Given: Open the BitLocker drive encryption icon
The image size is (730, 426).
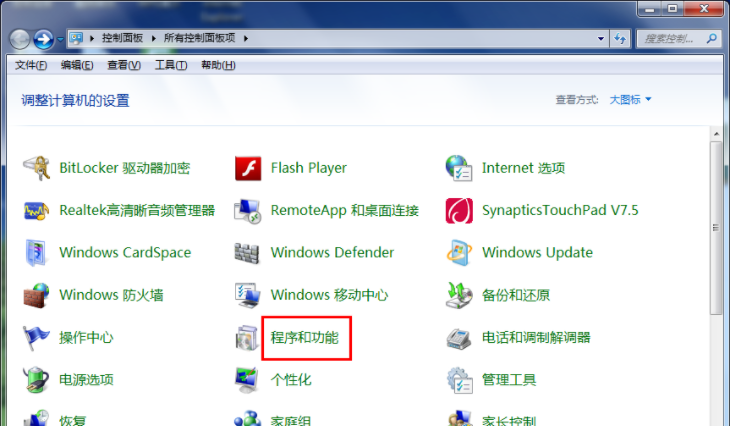Looking at the screenshot, I should click(x=36, y=168).
